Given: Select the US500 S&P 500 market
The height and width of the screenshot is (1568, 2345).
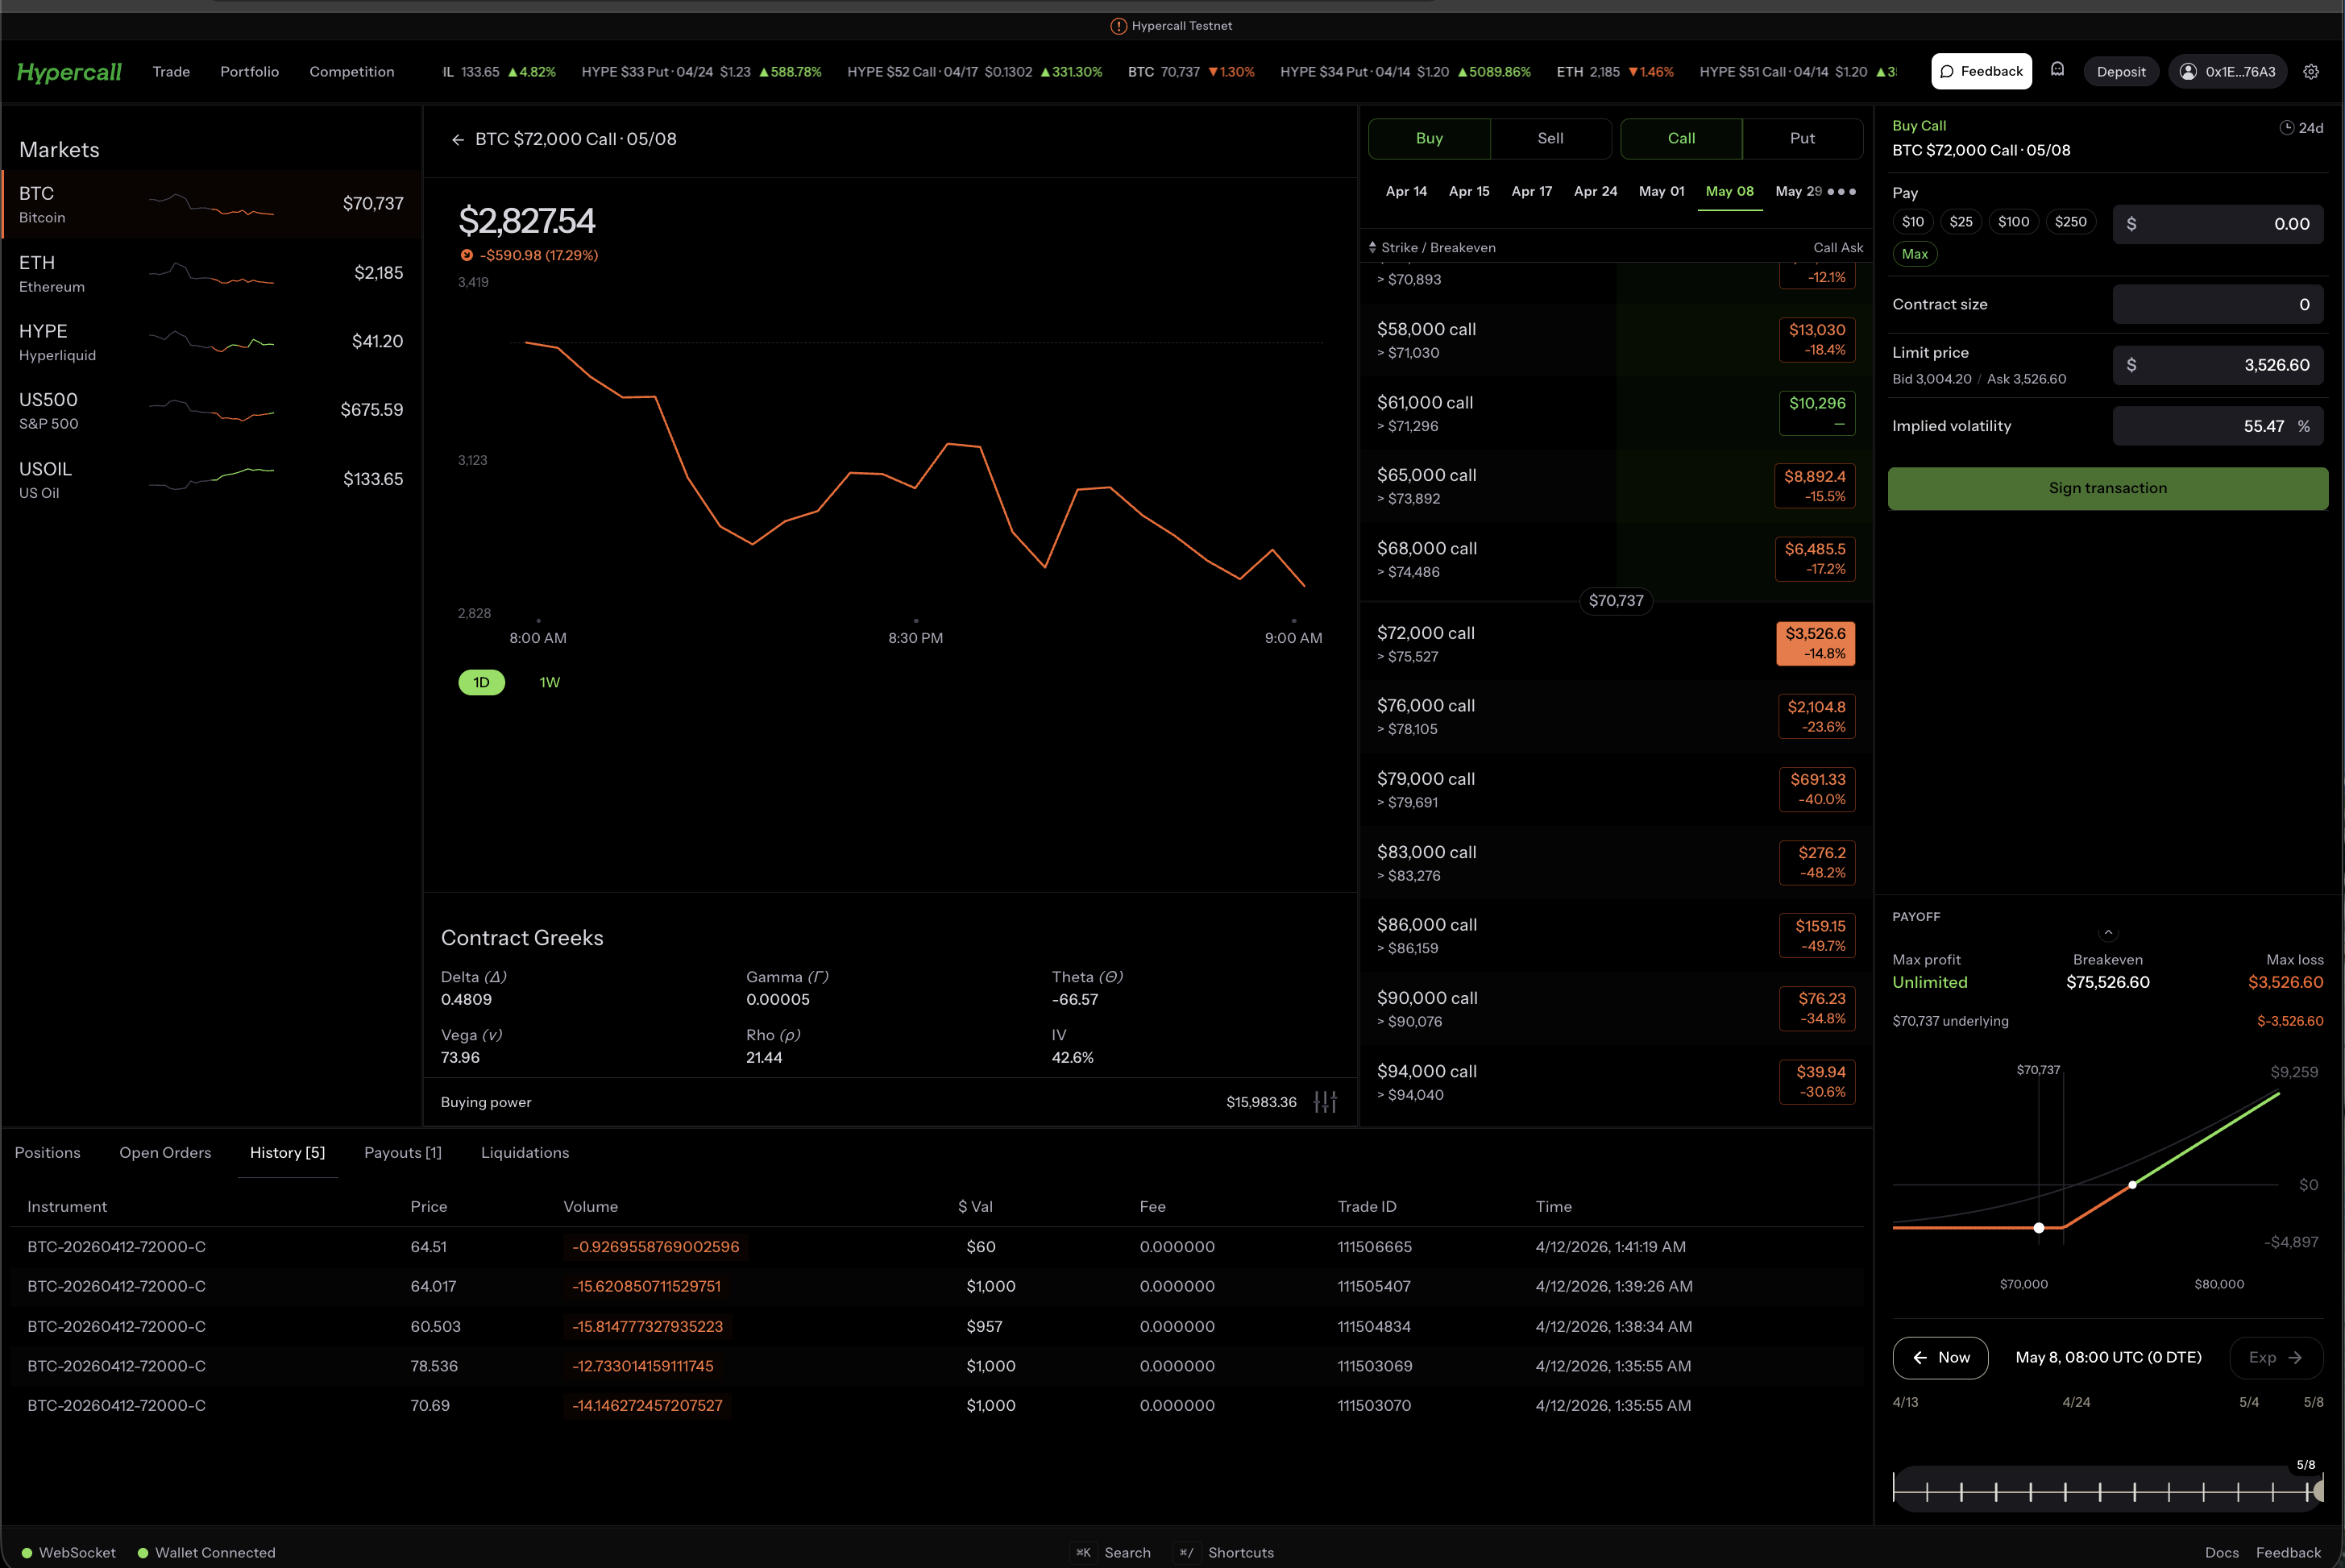Looking at the screenshot, I should coord(211,410).
